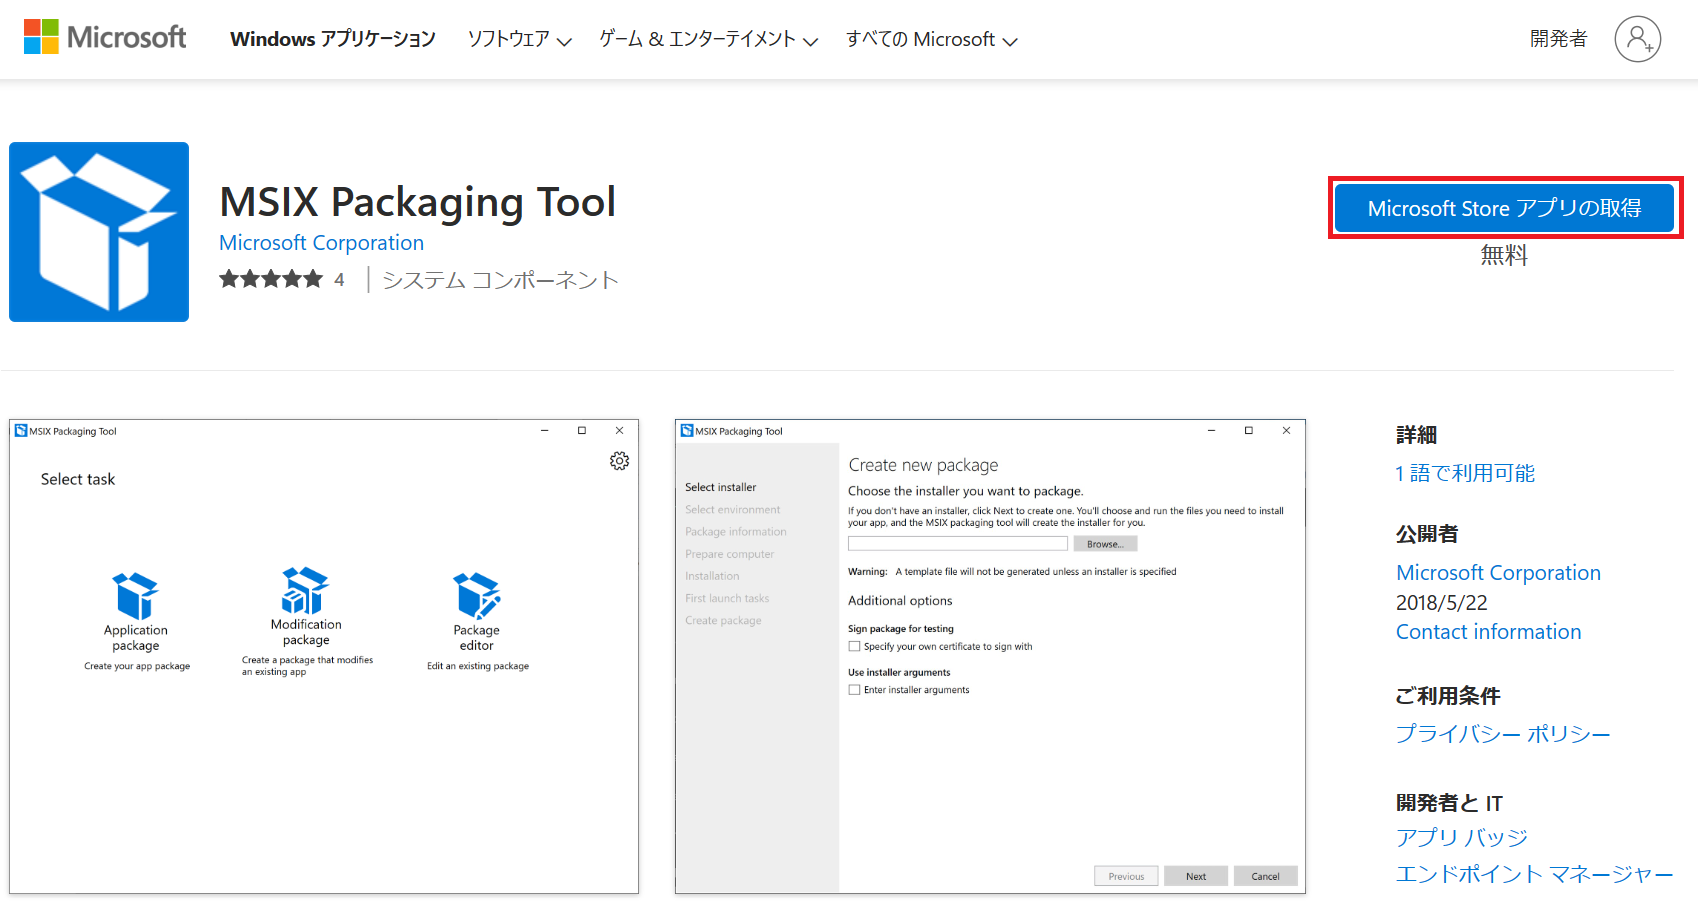Click the installer path input field
The height and width of the screenshot is (901, 1698).
[958, 544]
